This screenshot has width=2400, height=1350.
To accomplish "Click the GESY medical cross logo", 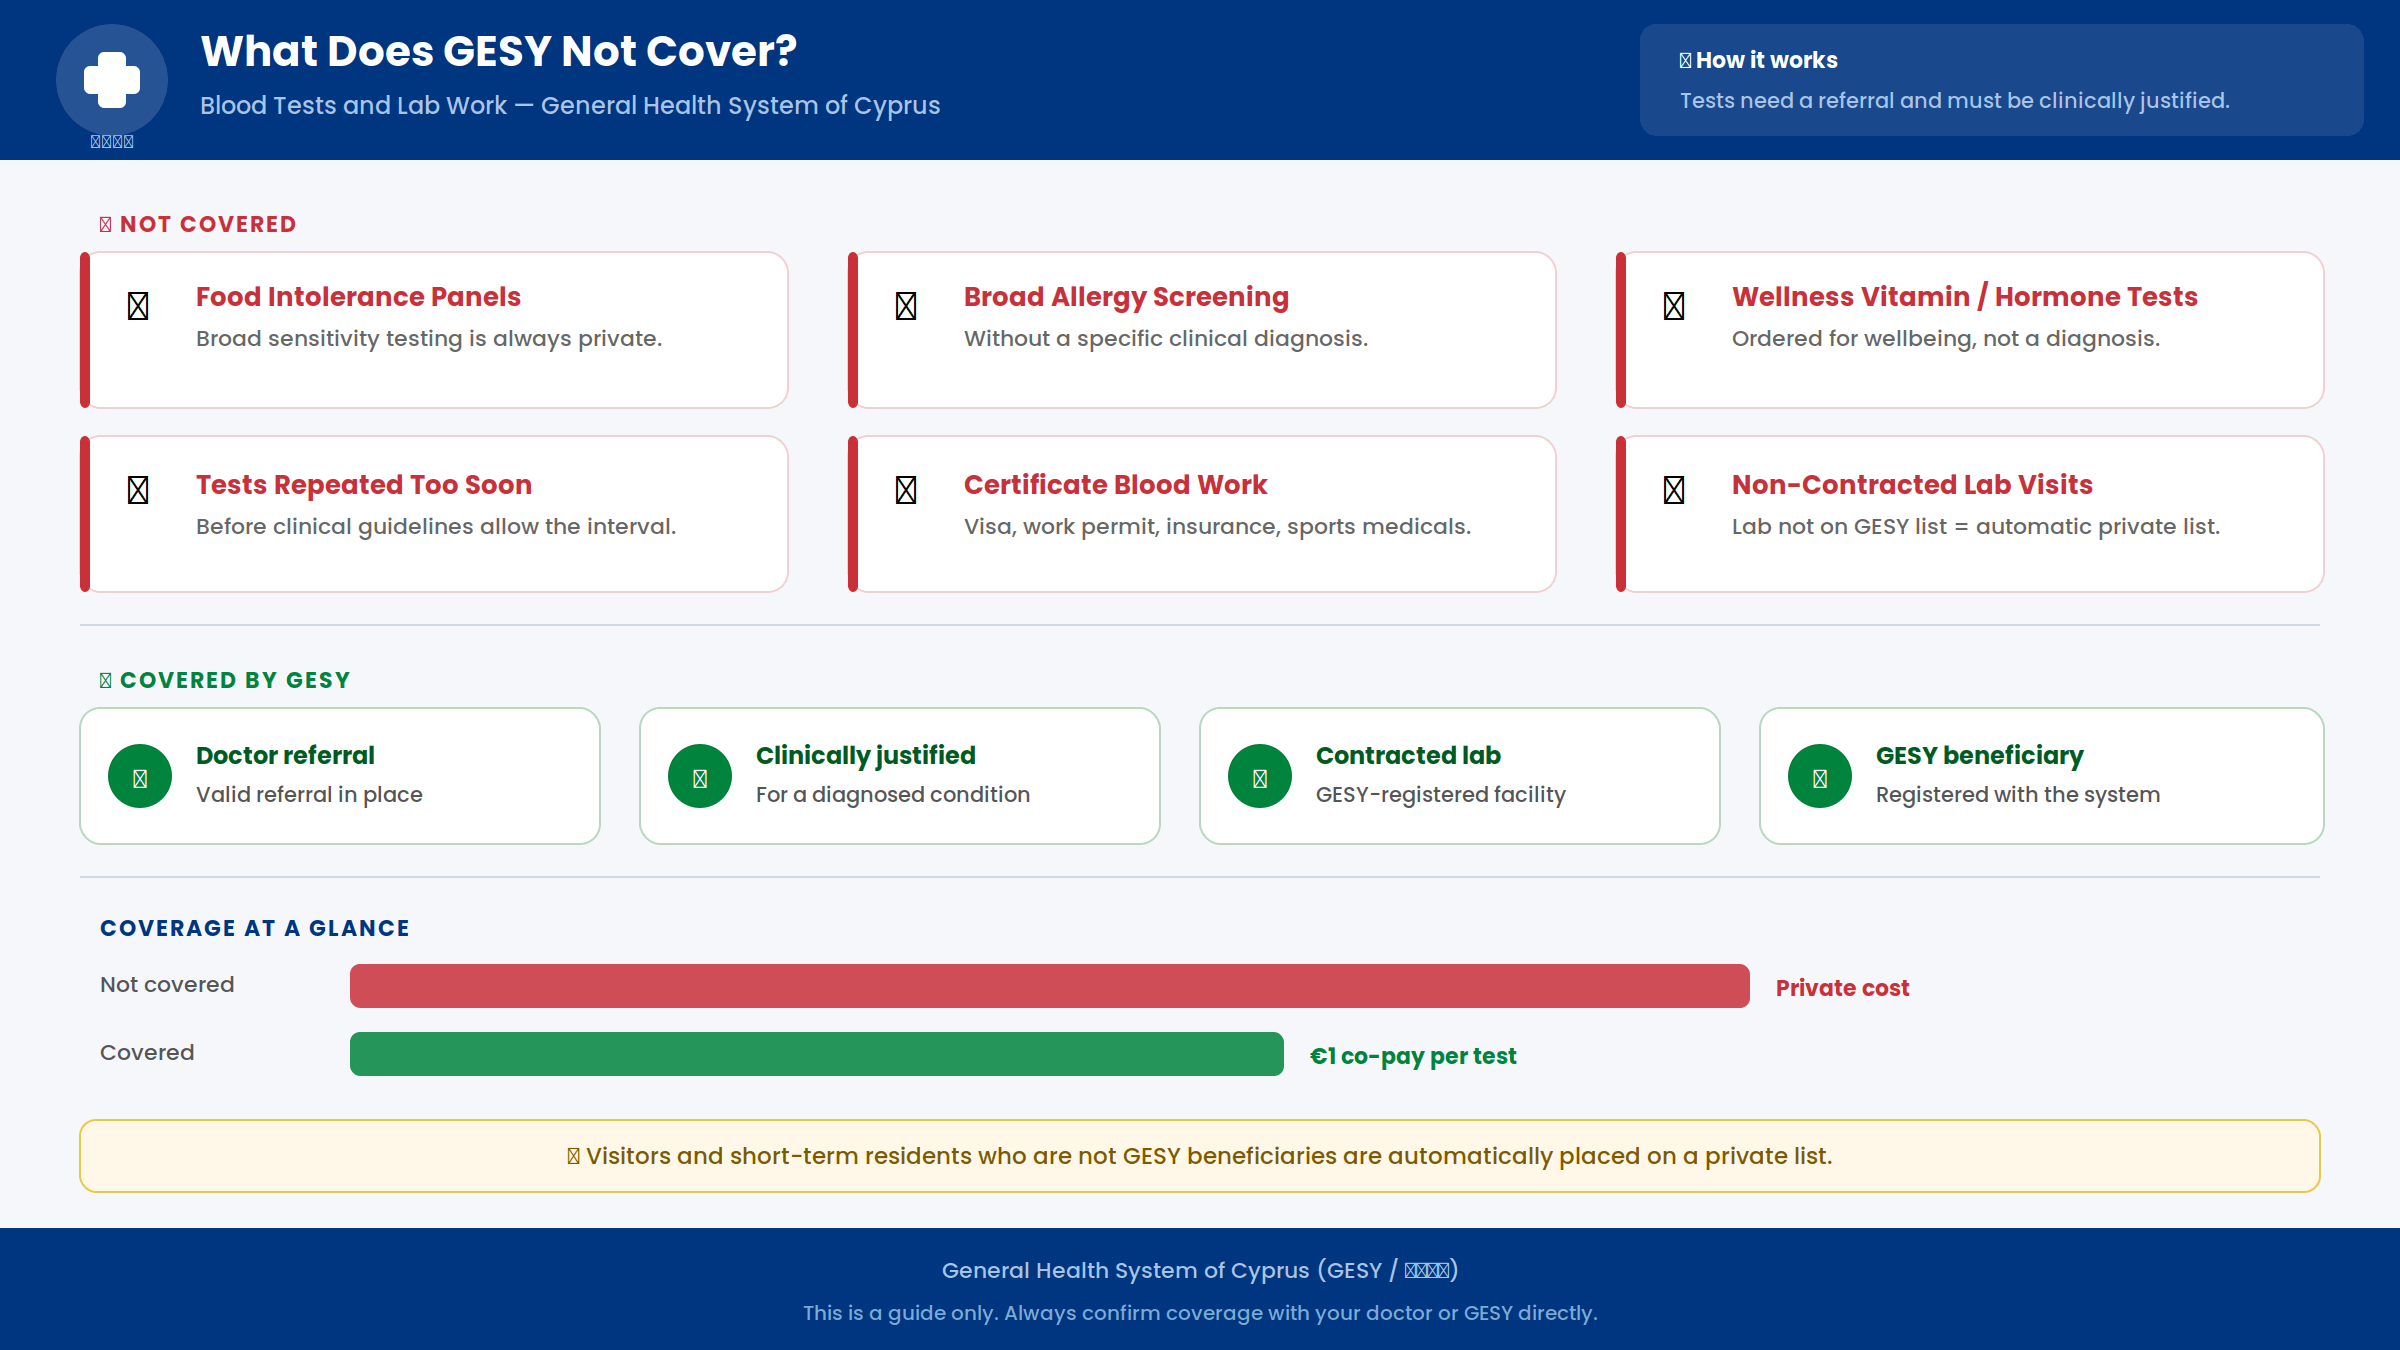I will pyautogui.click(x=112, y=80).
